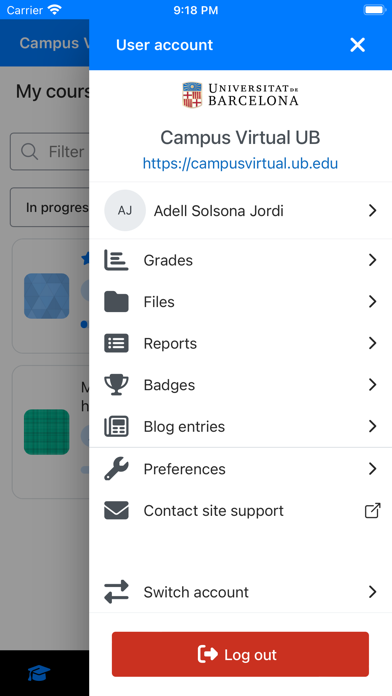Click the Grades bar chart icon
Viewport: 392px width, 696px height.
tap(116, 260)
